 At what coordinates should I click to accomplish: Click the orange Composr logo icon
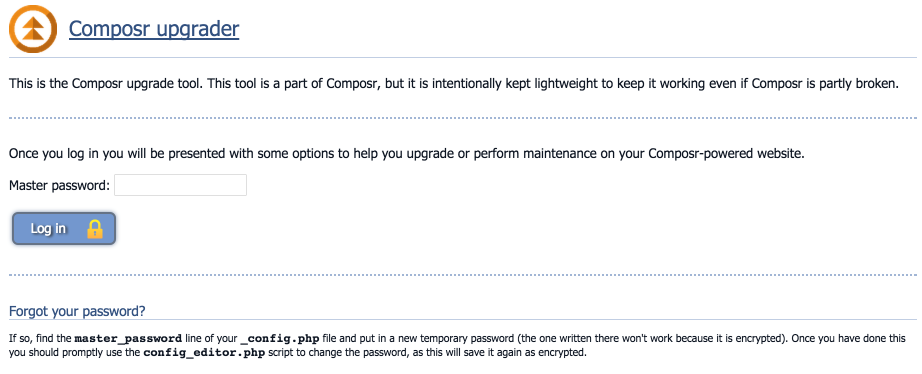point(34,28)
